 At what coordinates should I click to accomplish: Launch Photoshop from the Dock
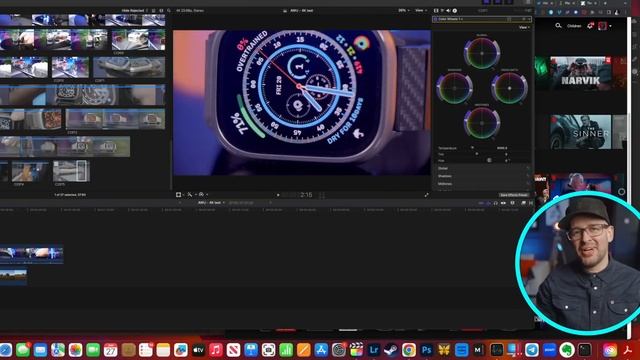426,350
